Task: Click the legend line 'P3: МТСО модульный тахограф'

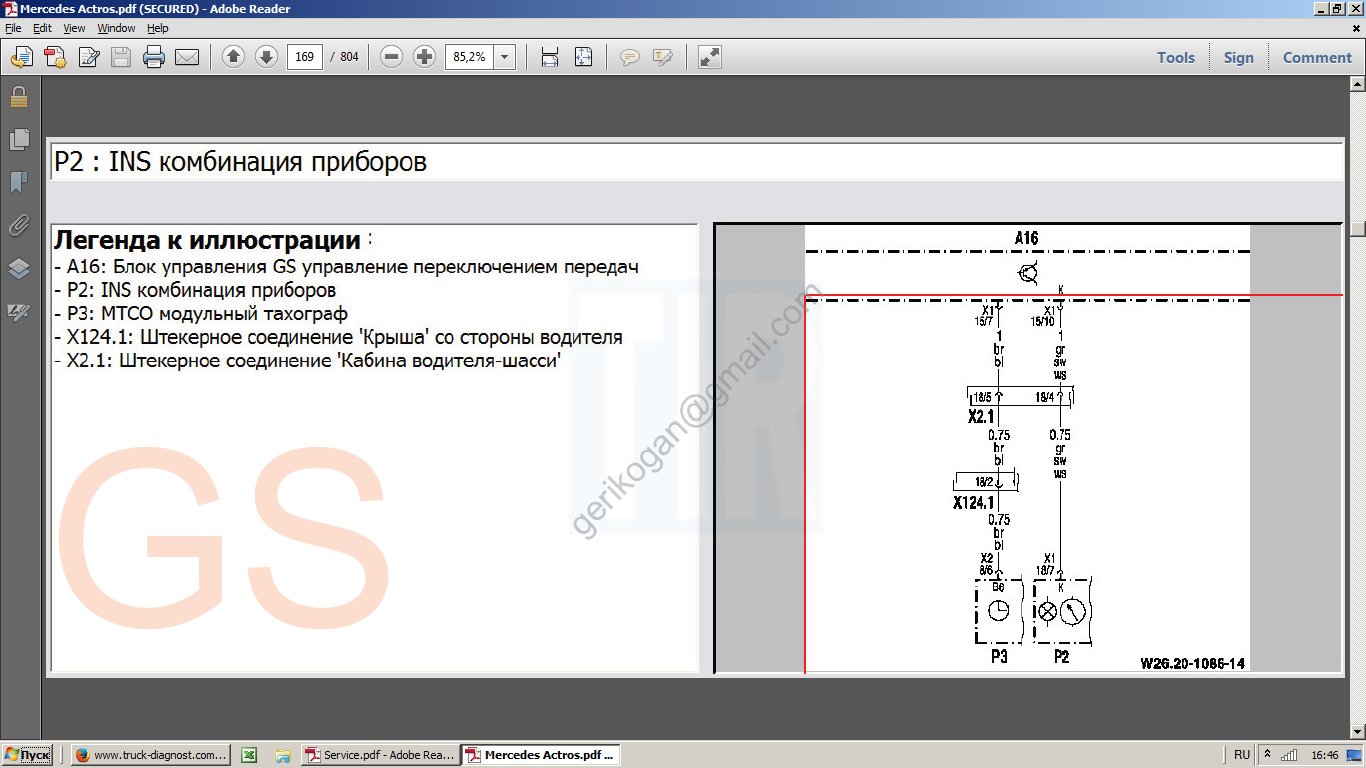Action: [201, 314]
